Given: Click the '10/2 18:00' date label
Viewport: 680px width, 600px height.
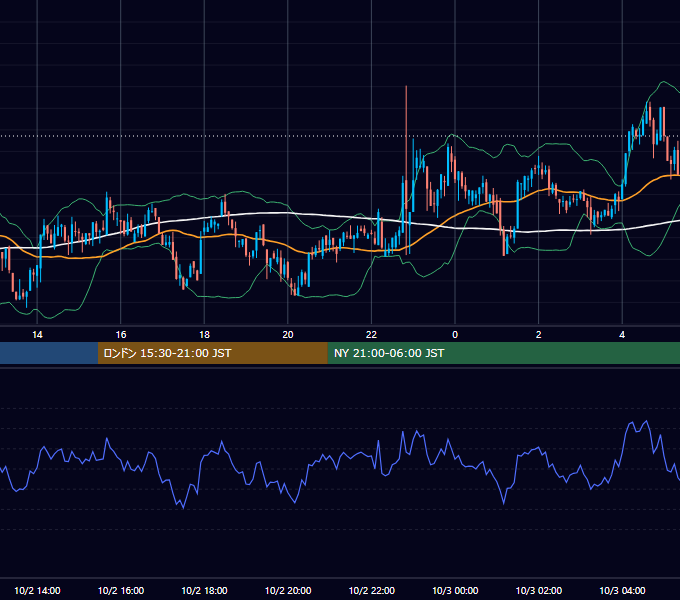Looking at the screenshot, I should pos(204,590).
